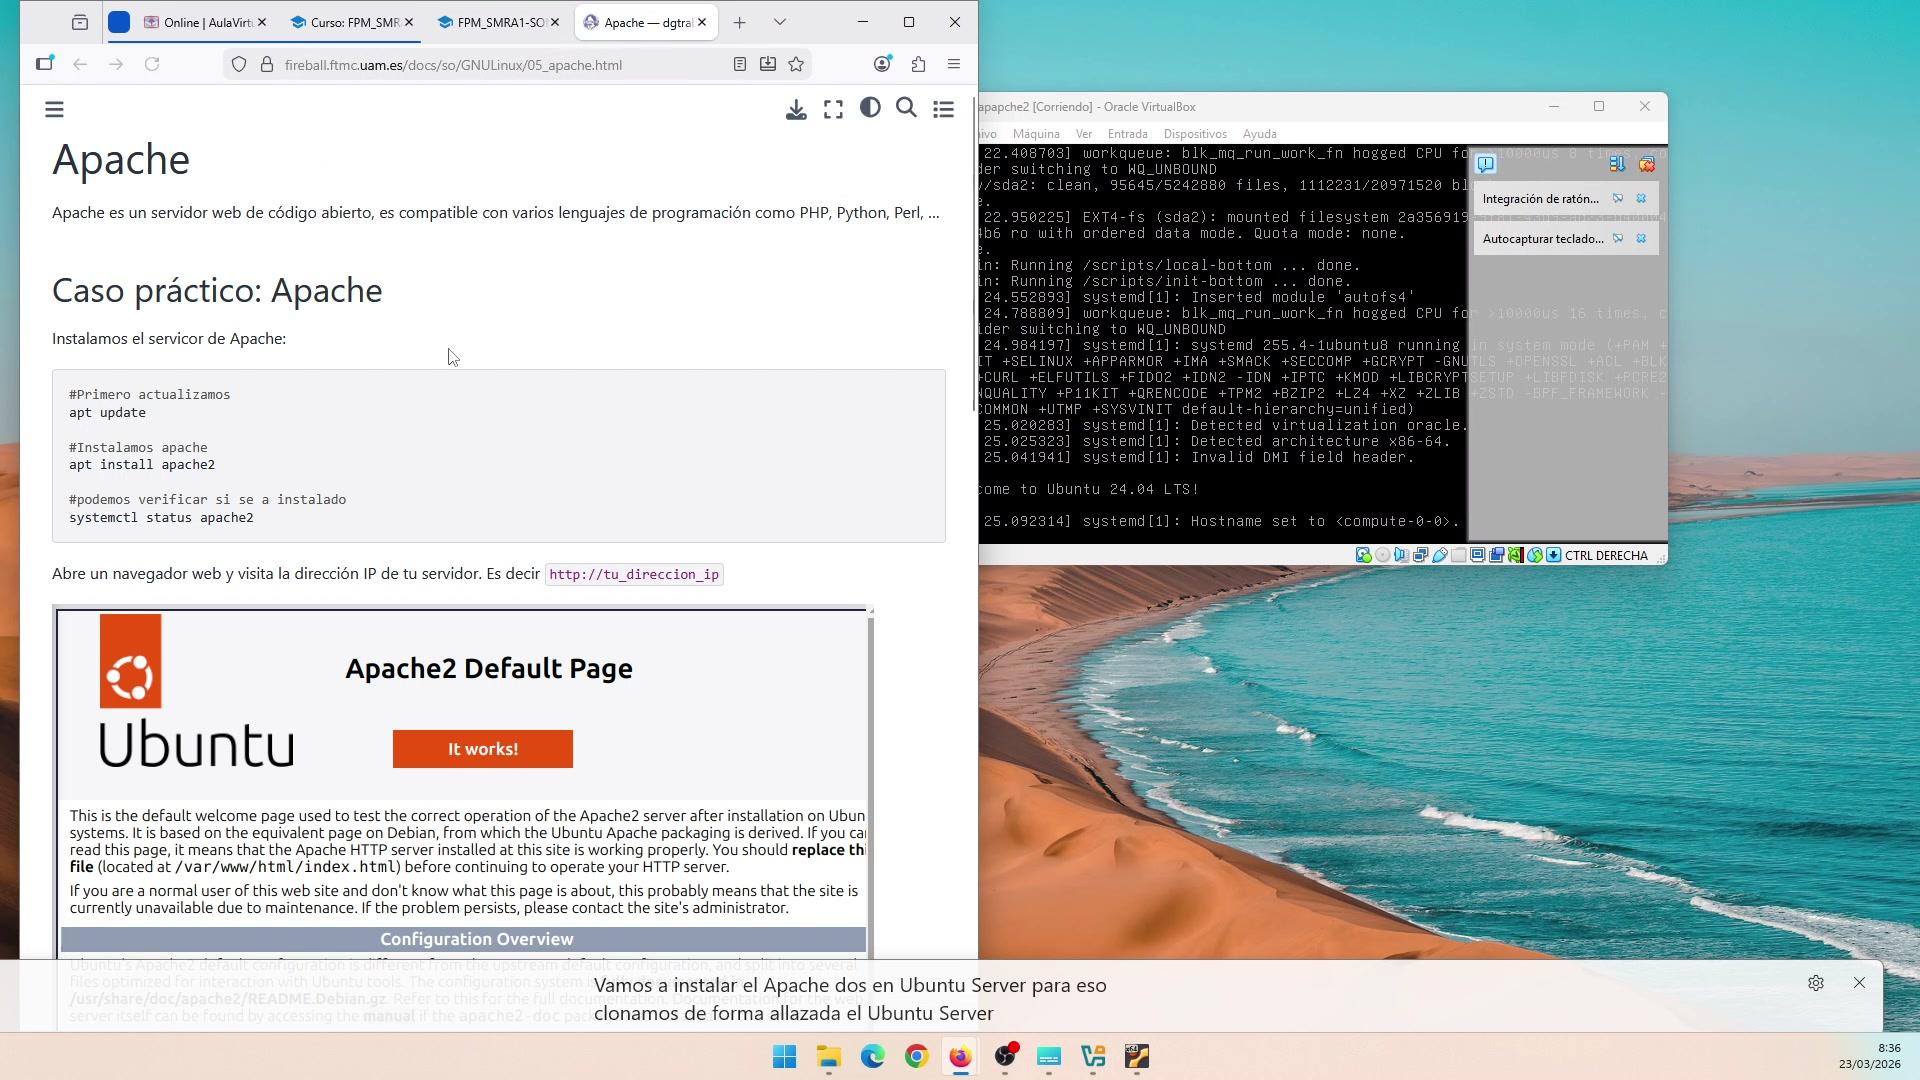This screenshot has width=1920, height=1080.
Task: Open the Dispositivos menu in VirtualBox
Action: tap(1194, 134)
